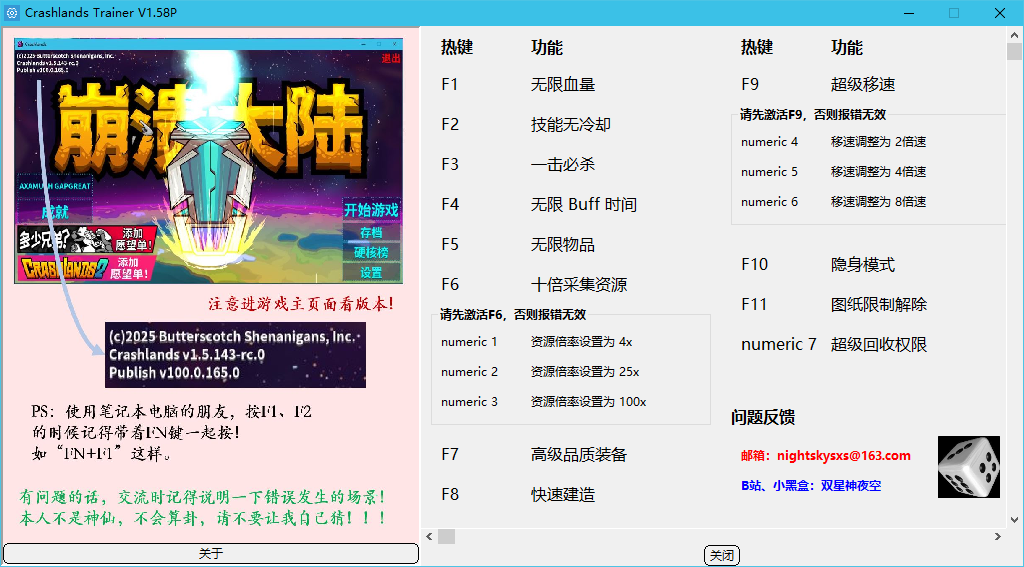This screenshot has height=567, width=1024.
Task: Click the horizontal scrollbar thumb
Action: pos(446,536)
